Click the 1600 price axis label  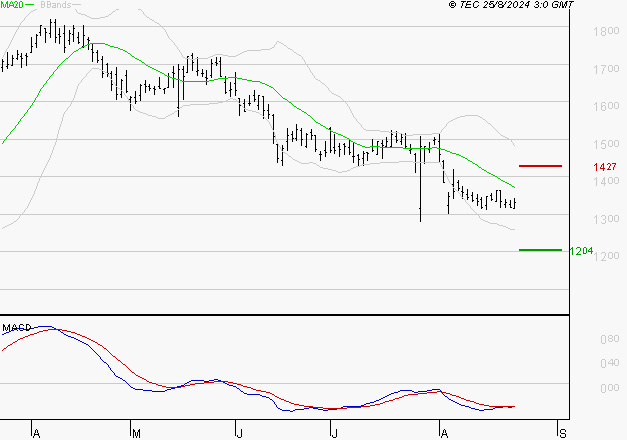tap(606, 106)
